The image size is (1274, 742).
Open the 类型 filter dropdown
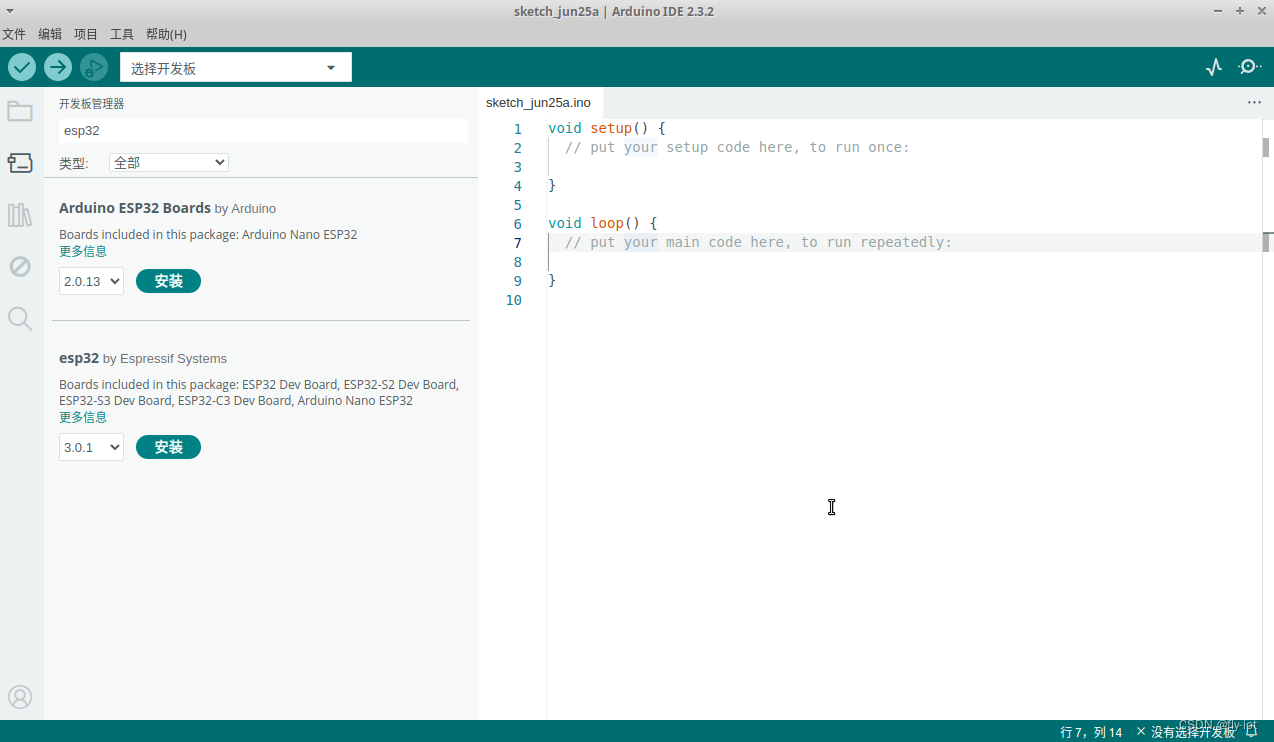tap(169, 162)
